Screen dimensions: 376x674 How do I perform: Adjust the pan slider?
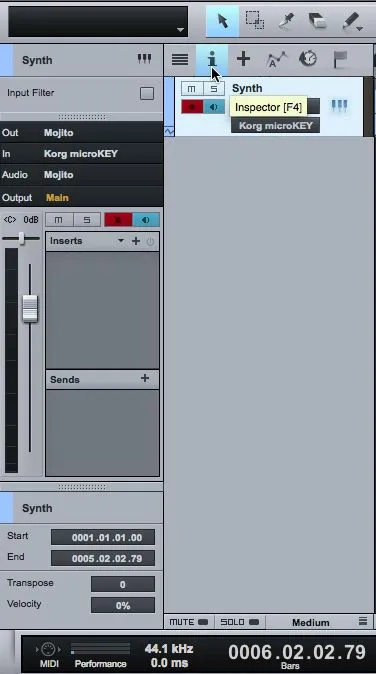pos(21,238)
